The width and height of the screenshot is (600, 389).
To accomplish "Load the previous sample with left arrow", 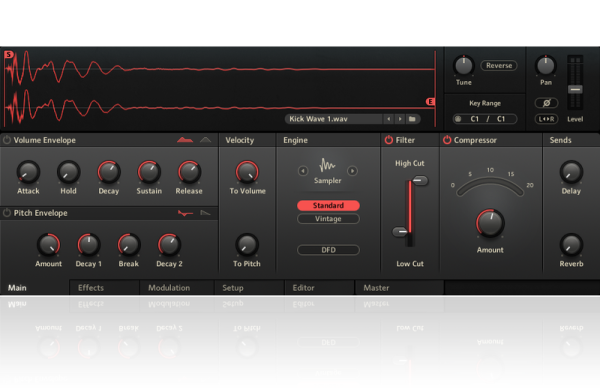I will [x=389, y=119].
